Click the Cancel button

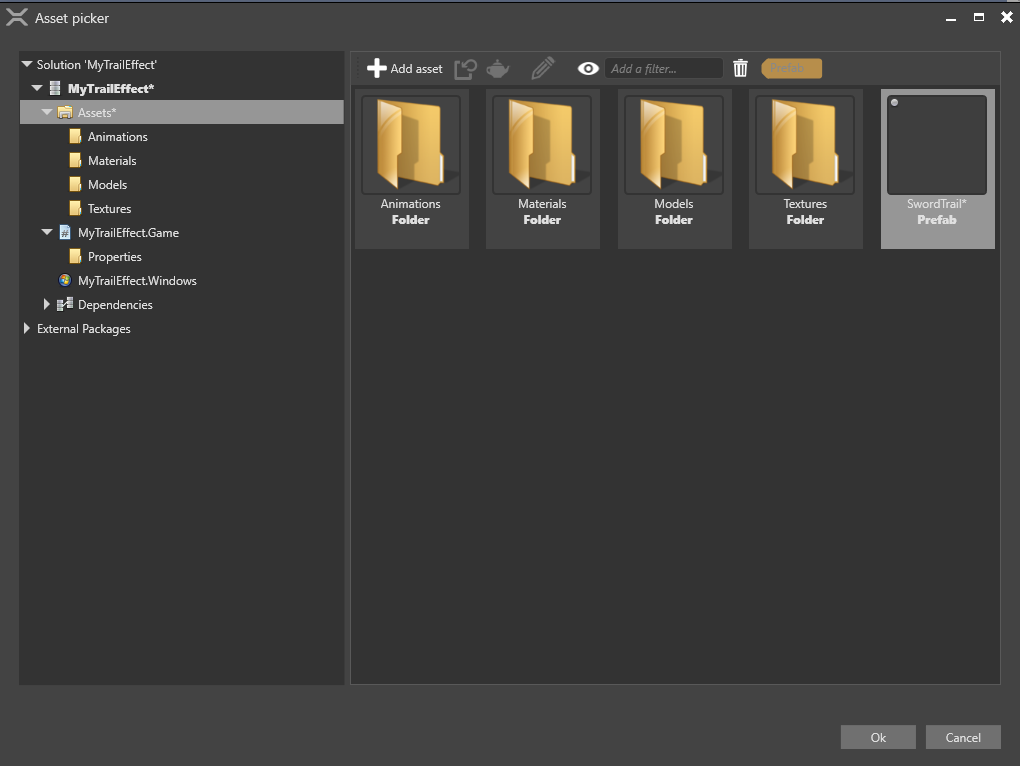[x=962, y=737]
